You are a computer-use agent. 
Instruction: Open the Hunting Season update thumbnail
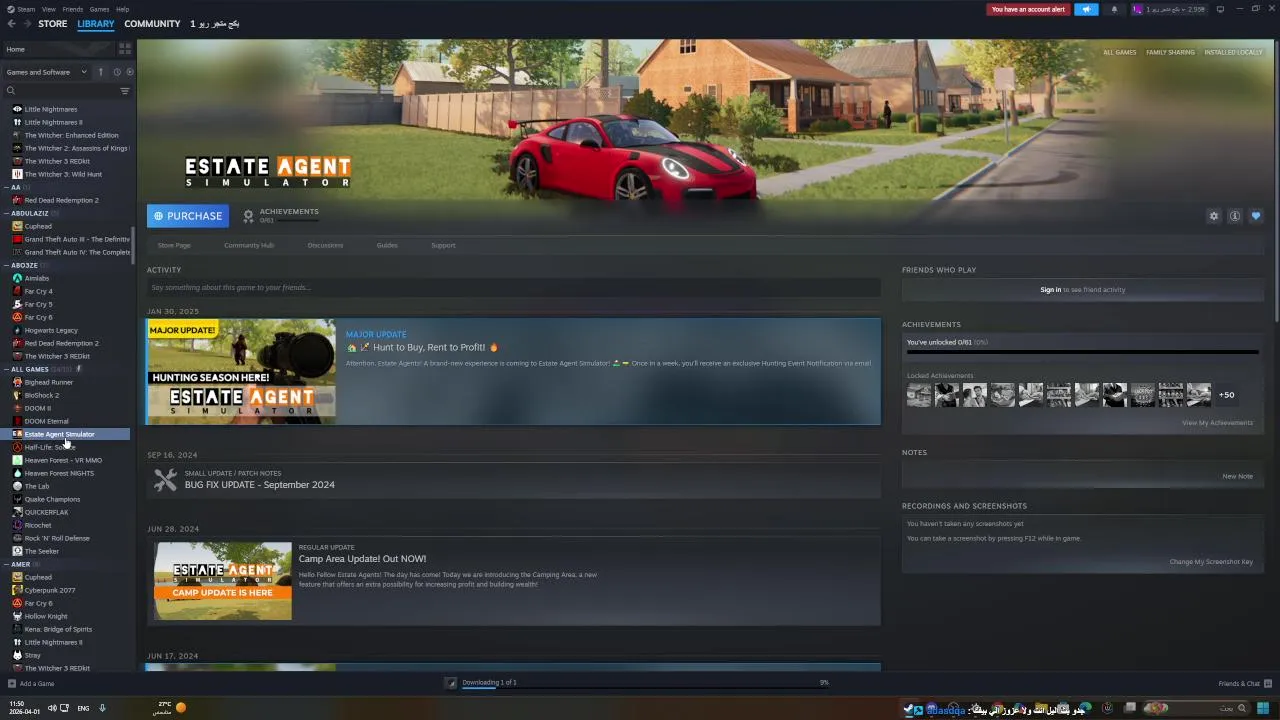(x=241, y=371)
